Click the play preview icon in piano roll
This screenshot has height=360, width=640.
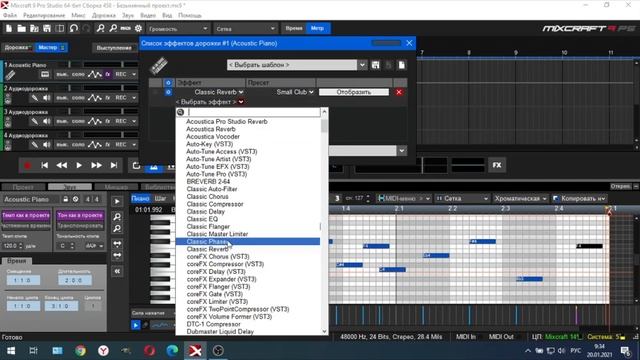point(117,202)
